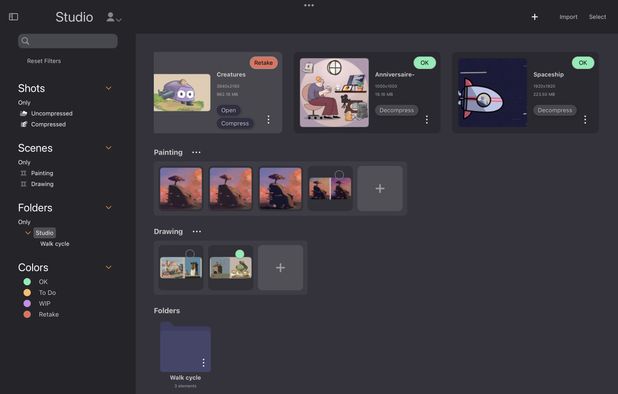The height and width of the screenshot is (394, 618).
Task: Open the Drawing scene options menu
Action: point(197,232)
